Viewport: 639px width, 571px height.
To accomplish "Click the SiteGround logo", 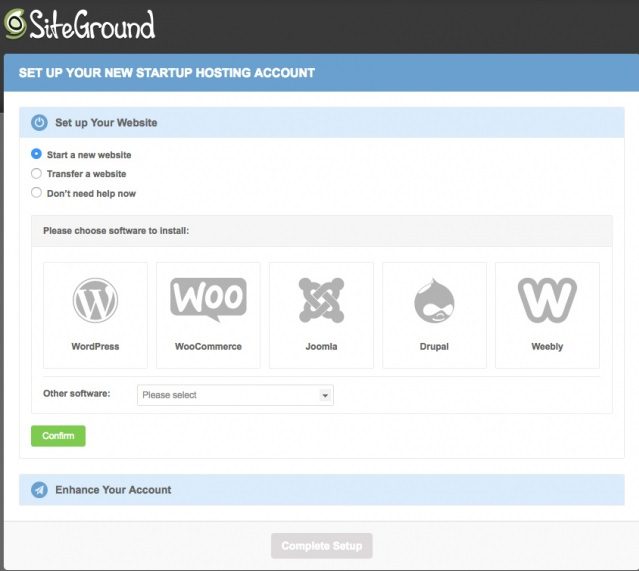I will [80, 25].
